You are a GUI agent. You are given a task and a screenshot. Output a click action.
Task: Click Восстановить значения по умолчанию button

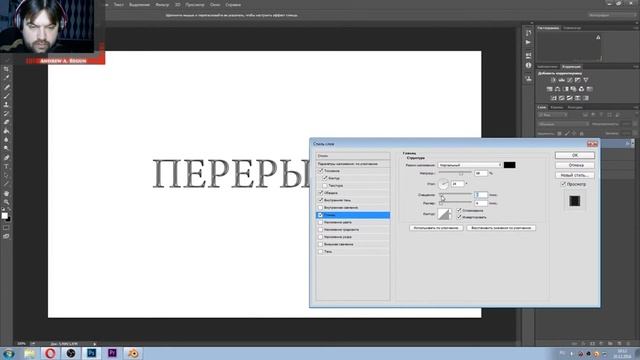pyautogui.click(x=501, y=228)
